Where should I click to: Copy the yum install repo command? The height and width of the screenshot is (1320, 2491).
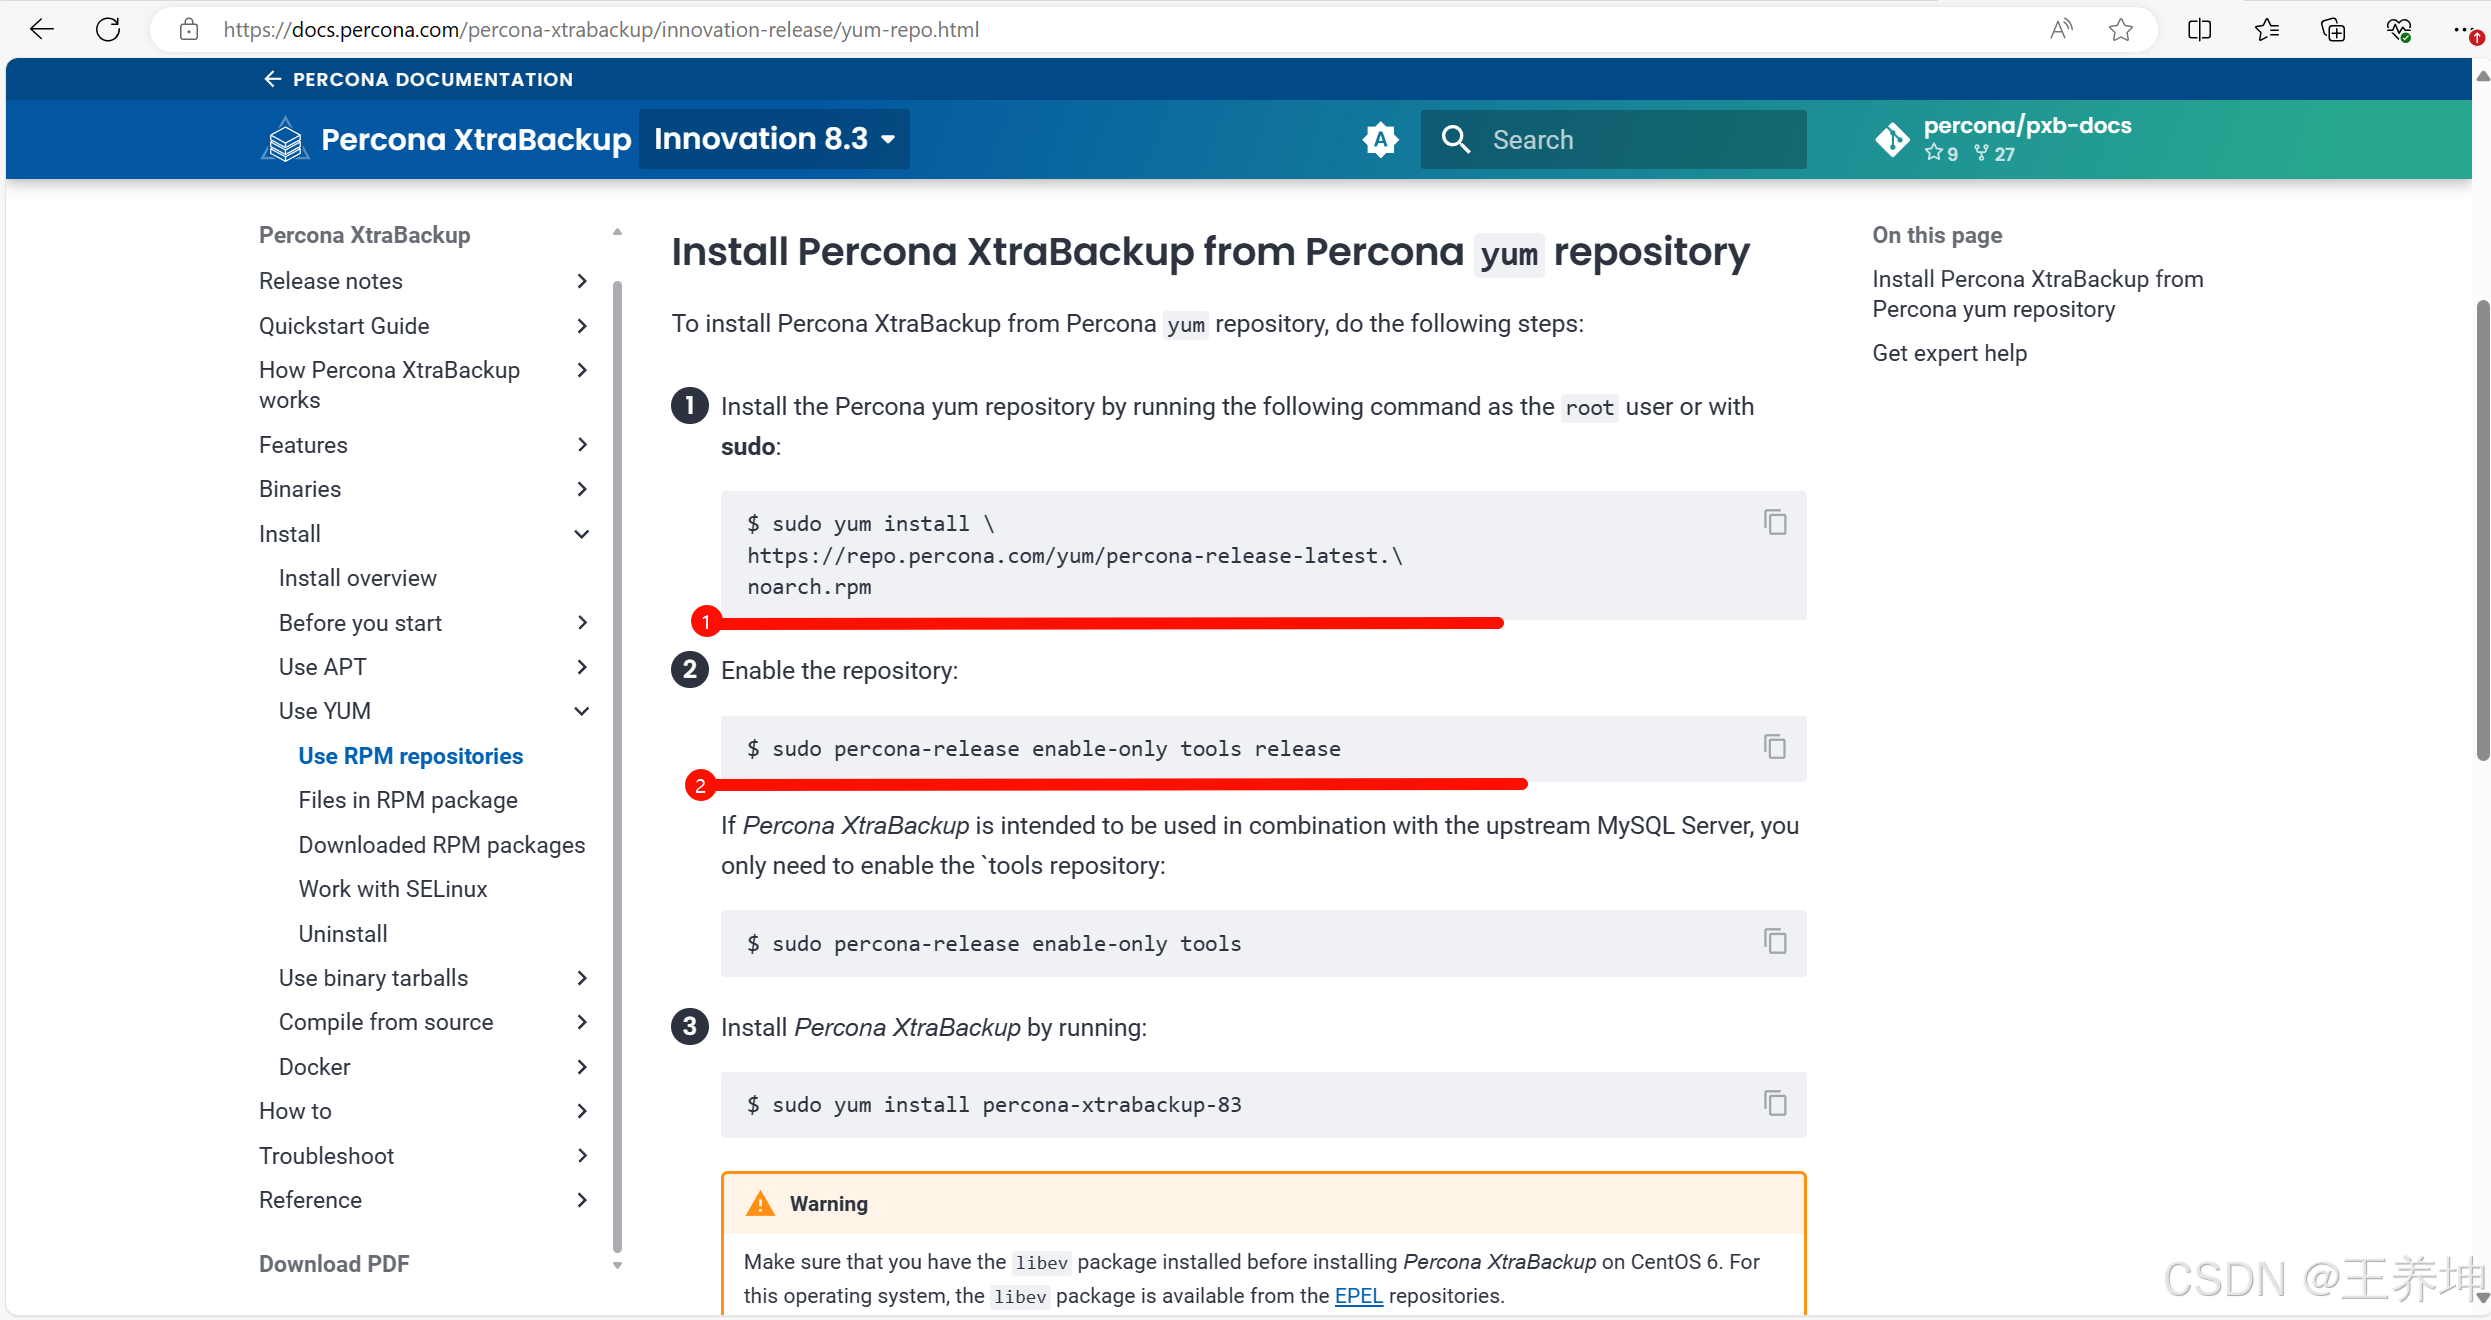point(1774,522)
